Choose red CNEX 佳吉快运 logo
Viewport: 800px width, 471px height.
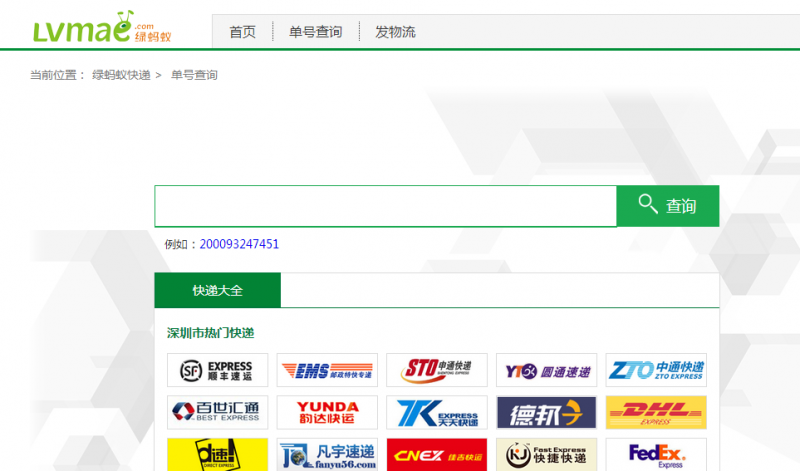[x=437, y=454]
